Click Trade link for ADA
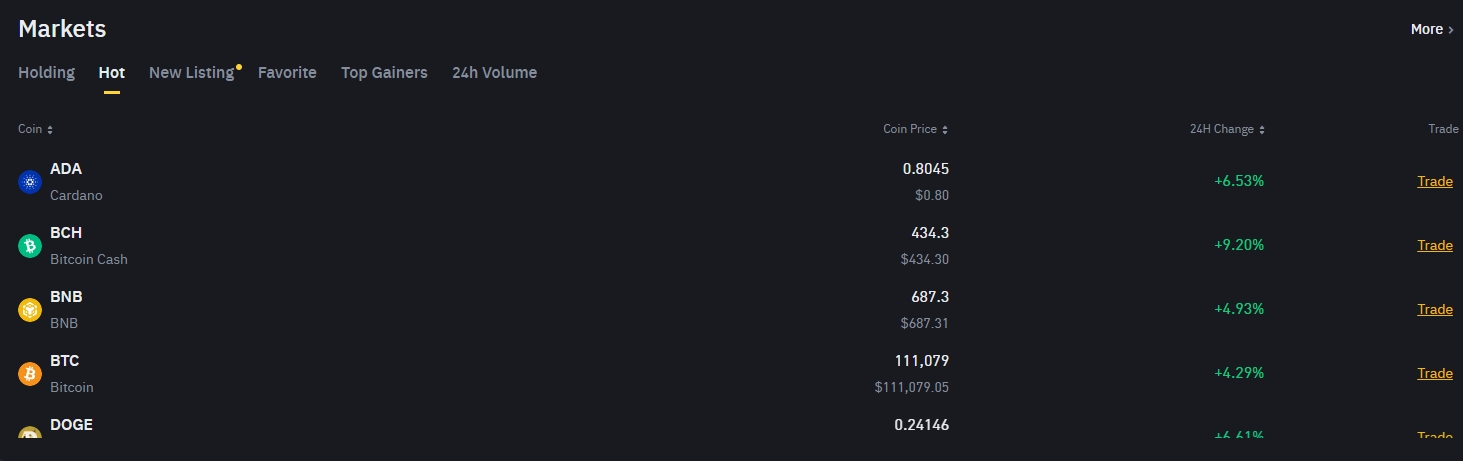1463x461 pixels. click(x=1435, y=181)
